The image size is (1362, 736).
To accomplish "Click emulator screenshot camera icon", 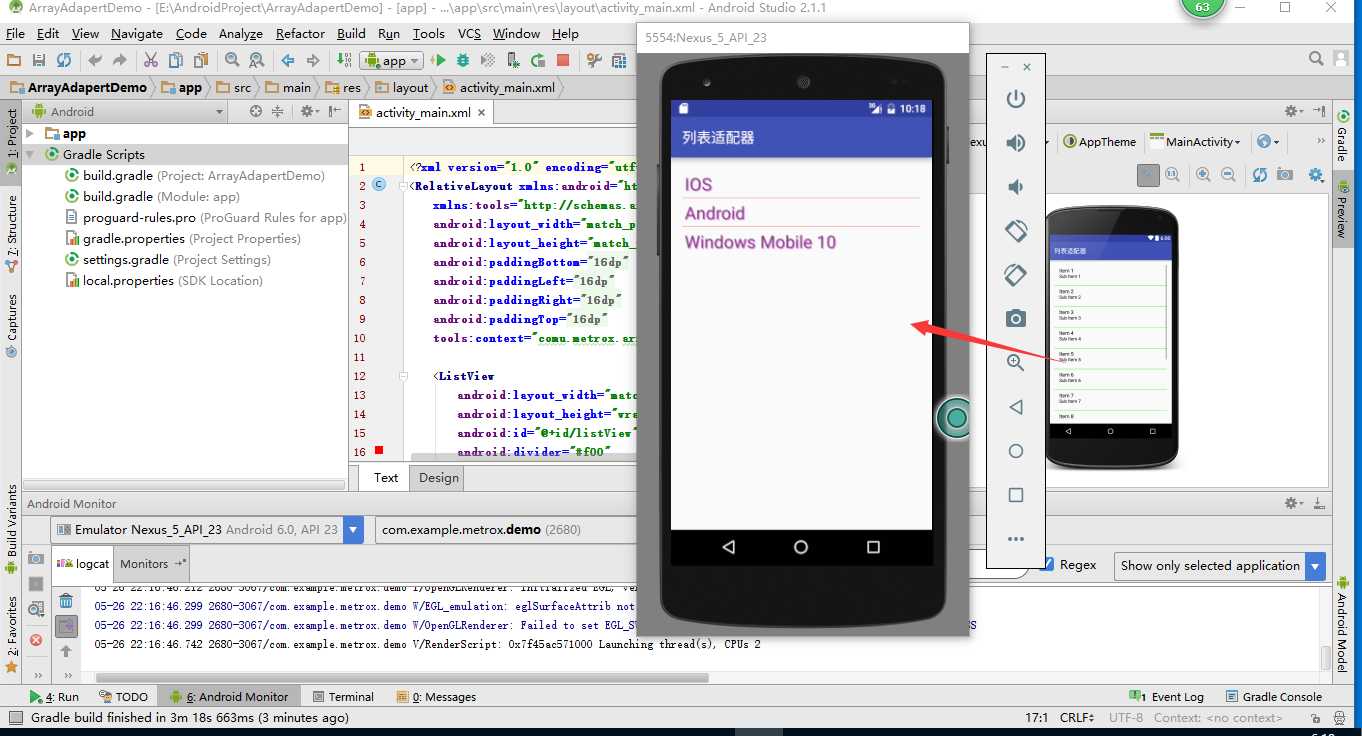I will pos(1015,319).
